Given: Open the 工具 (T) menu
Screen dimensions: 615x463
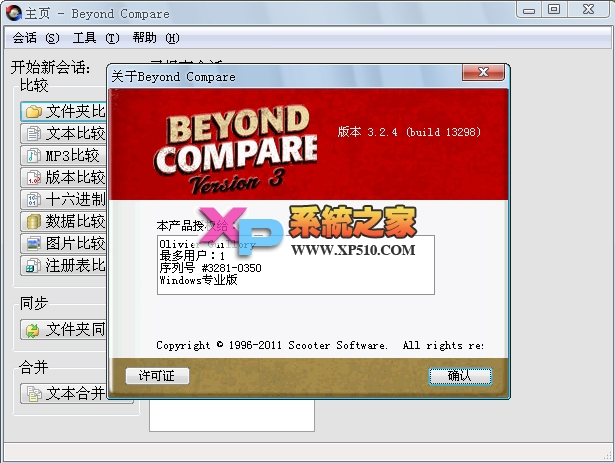Looking at the screenshot, I should point(96,38).
